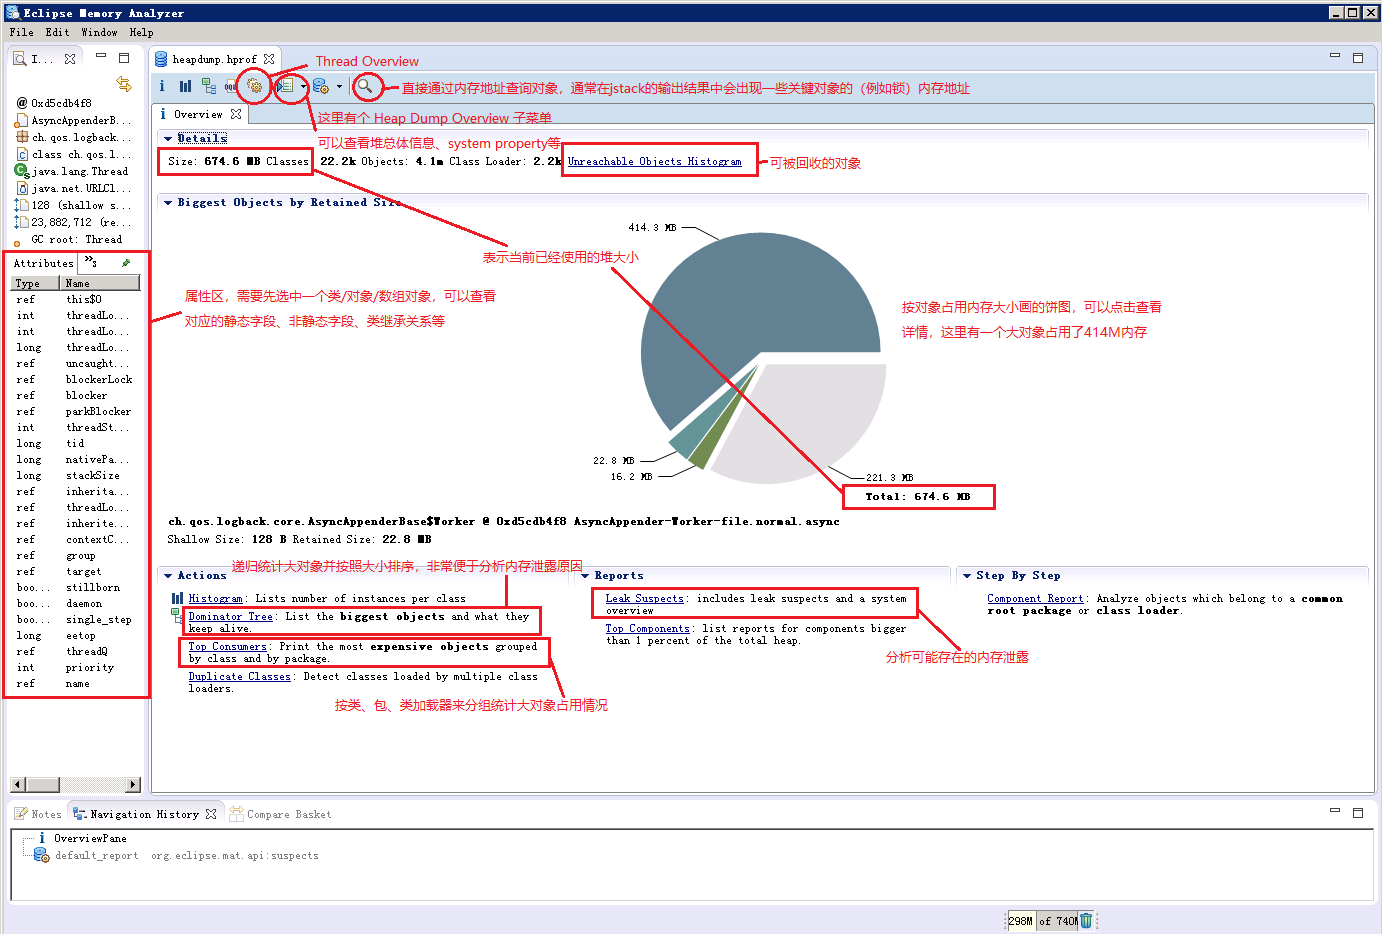
Task: Click the inspector's horizontal scrollbar right arrow
Action: [133, 785]
